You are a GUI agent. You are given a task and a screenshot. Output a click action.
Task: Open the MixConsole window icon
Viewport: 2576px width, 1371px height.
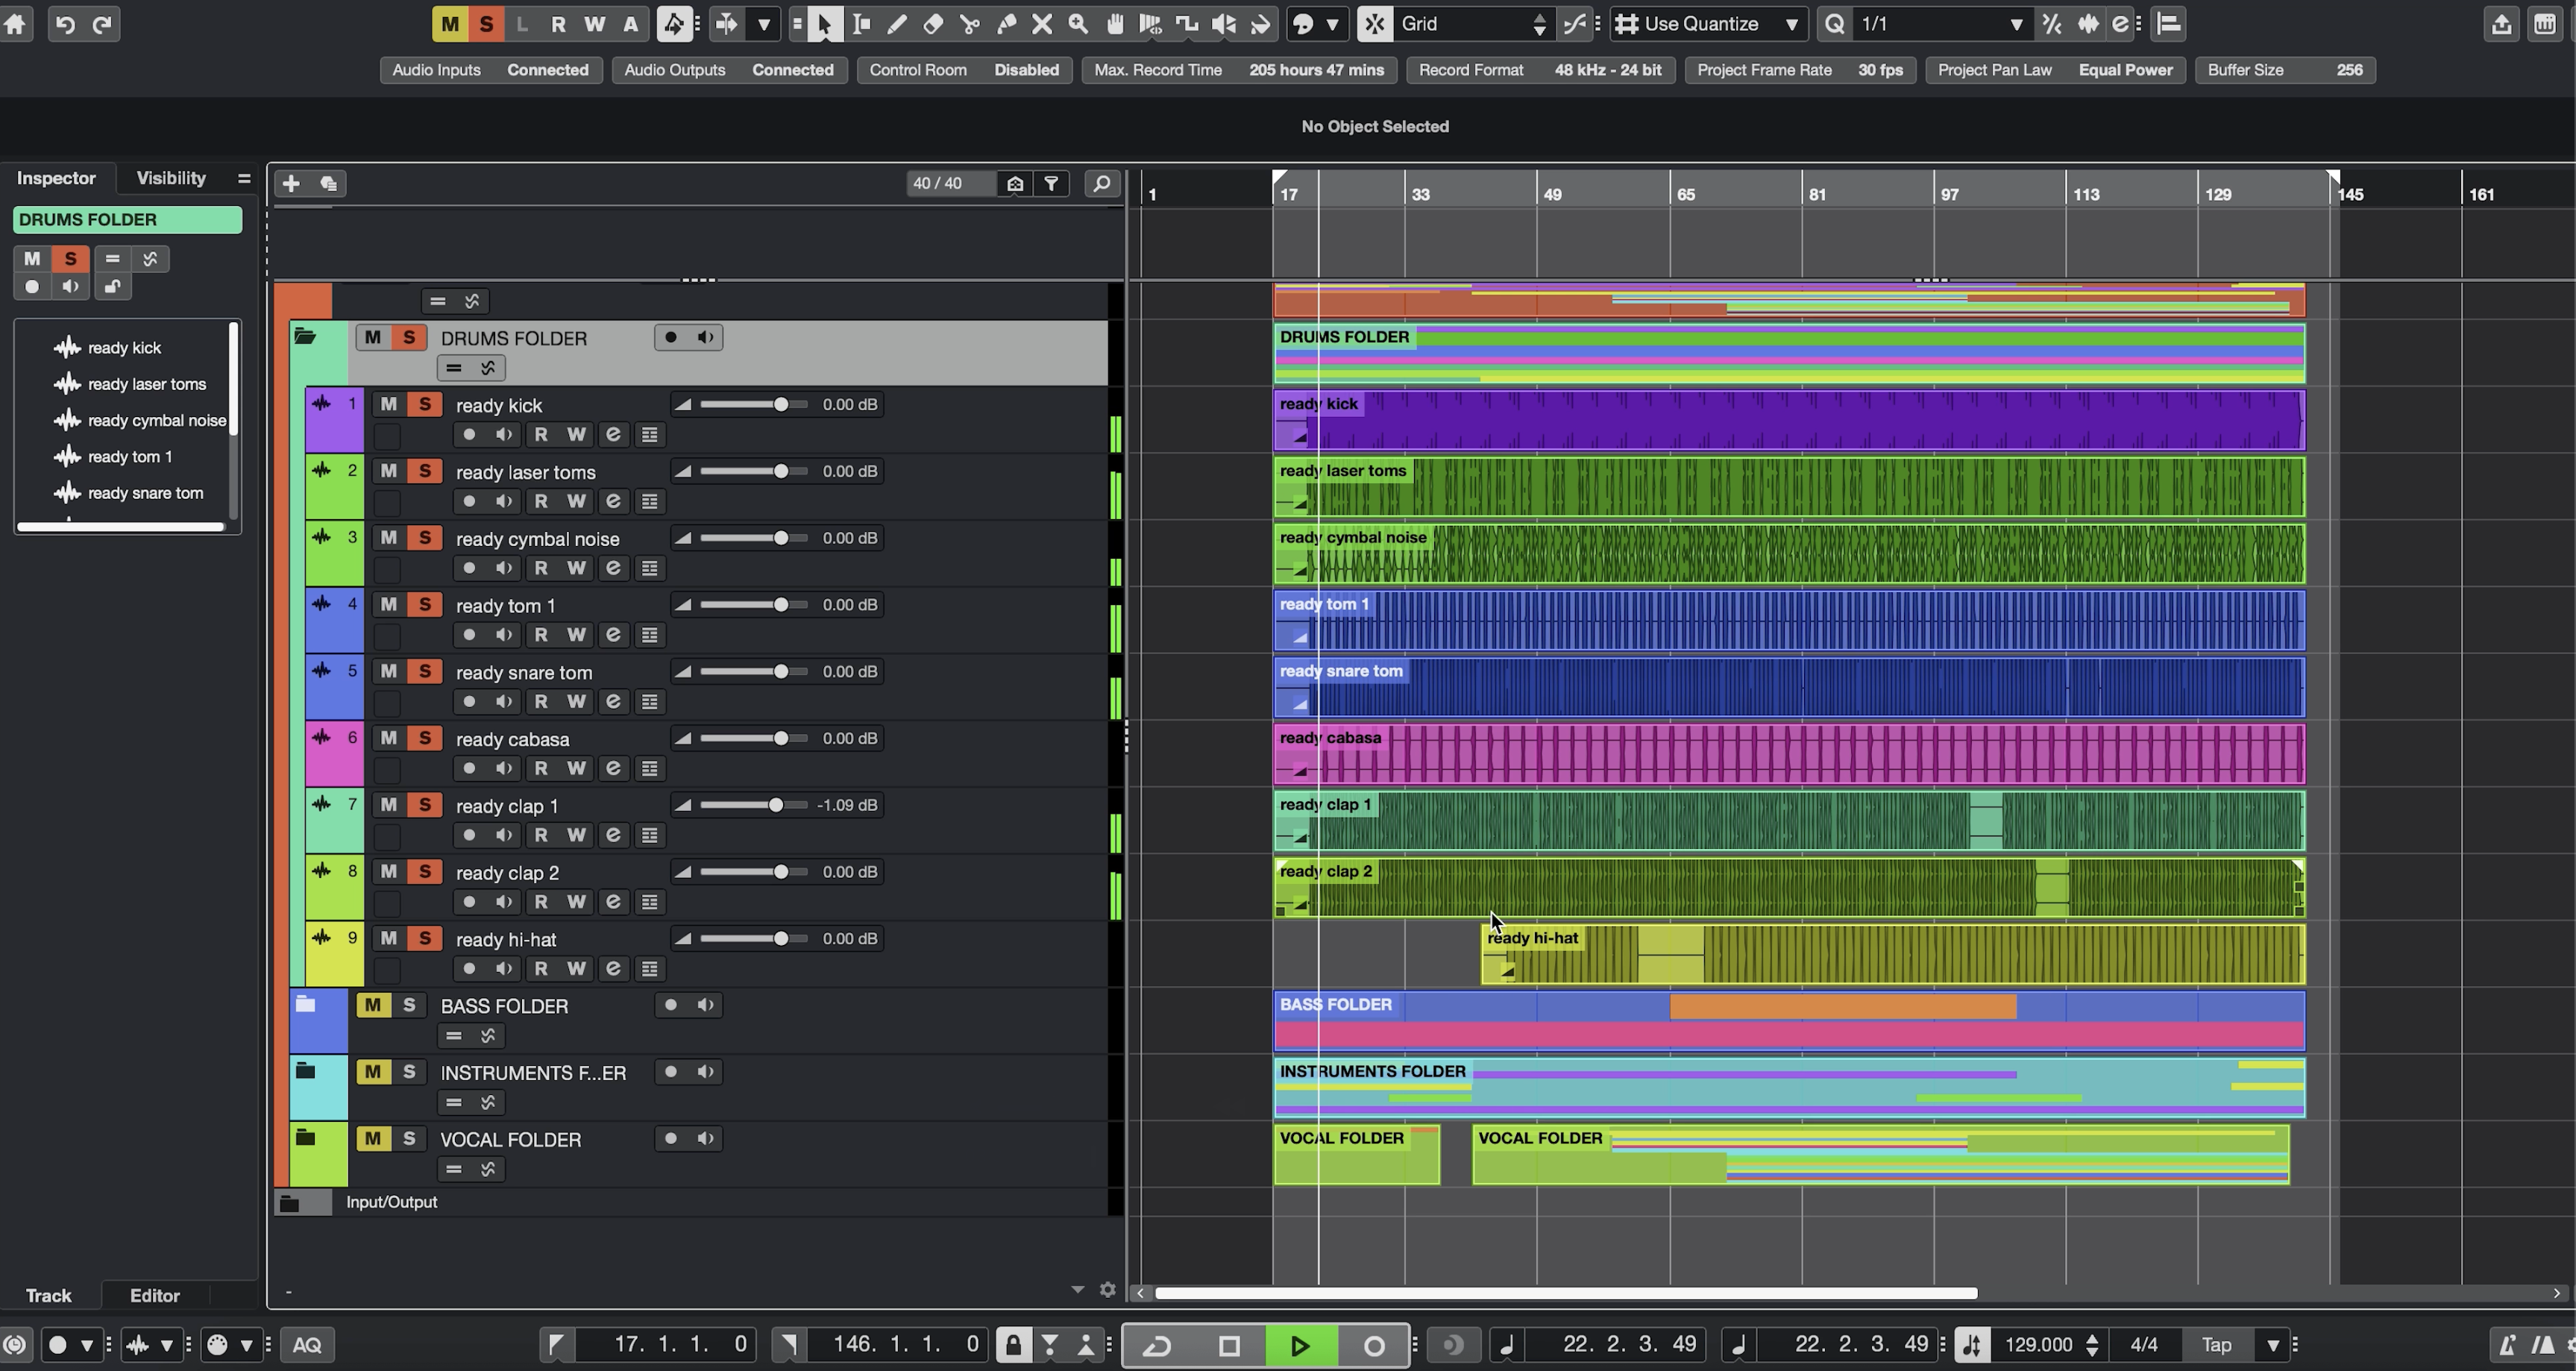point(2545,24)
